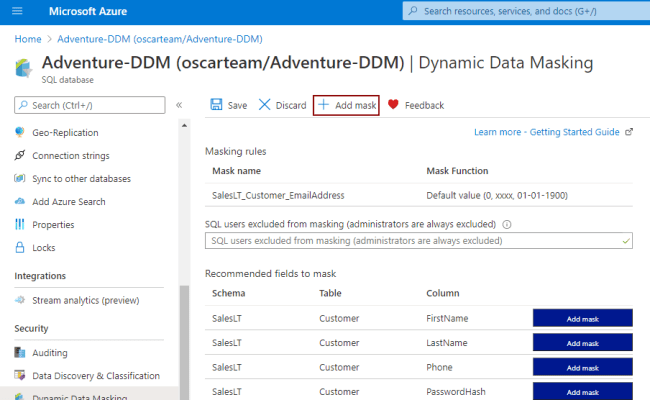Discard masking changes
Viewport: 650px width, 400px height.
click(x=282, y=105)
